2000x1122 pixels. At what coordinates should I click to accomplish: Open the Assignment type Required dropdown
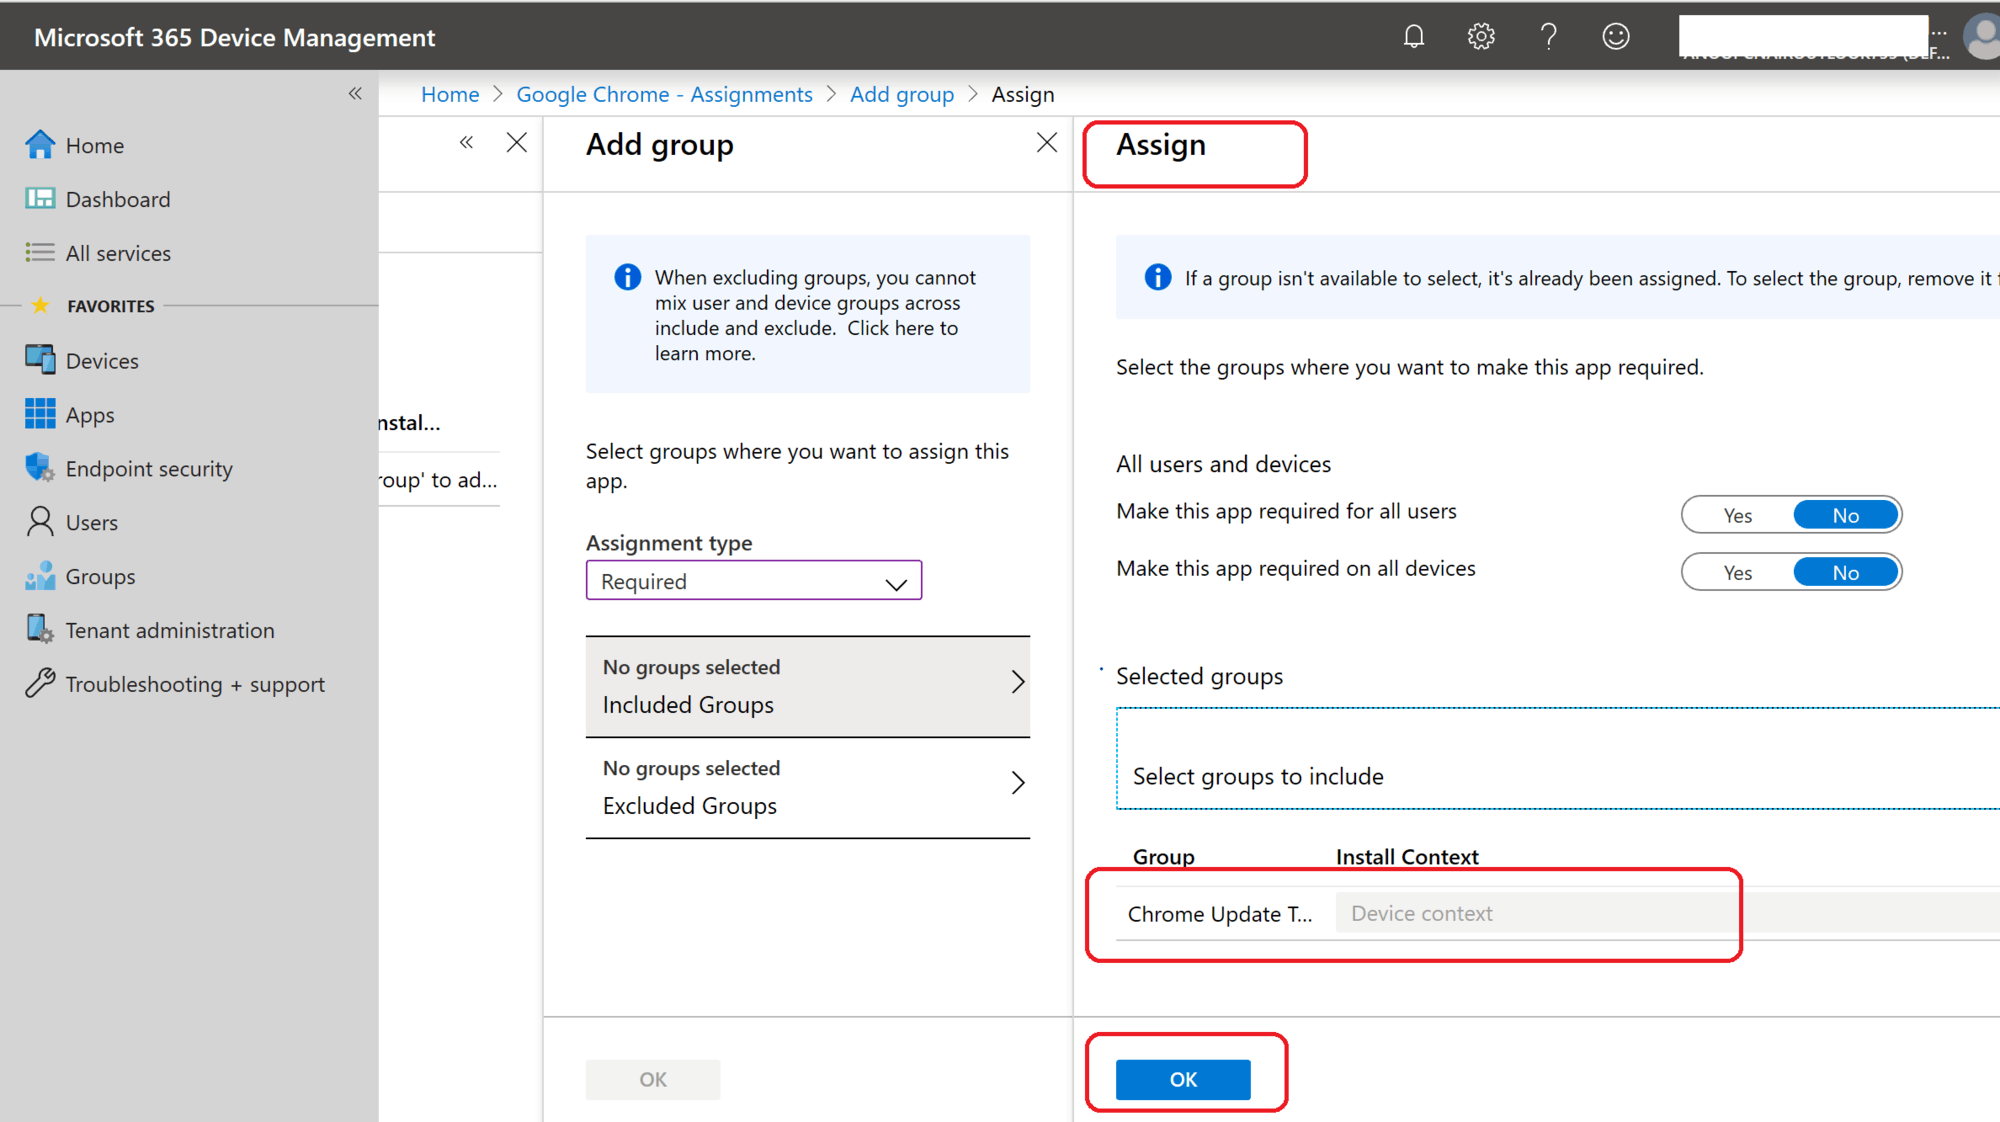click(x=753, y=581)
